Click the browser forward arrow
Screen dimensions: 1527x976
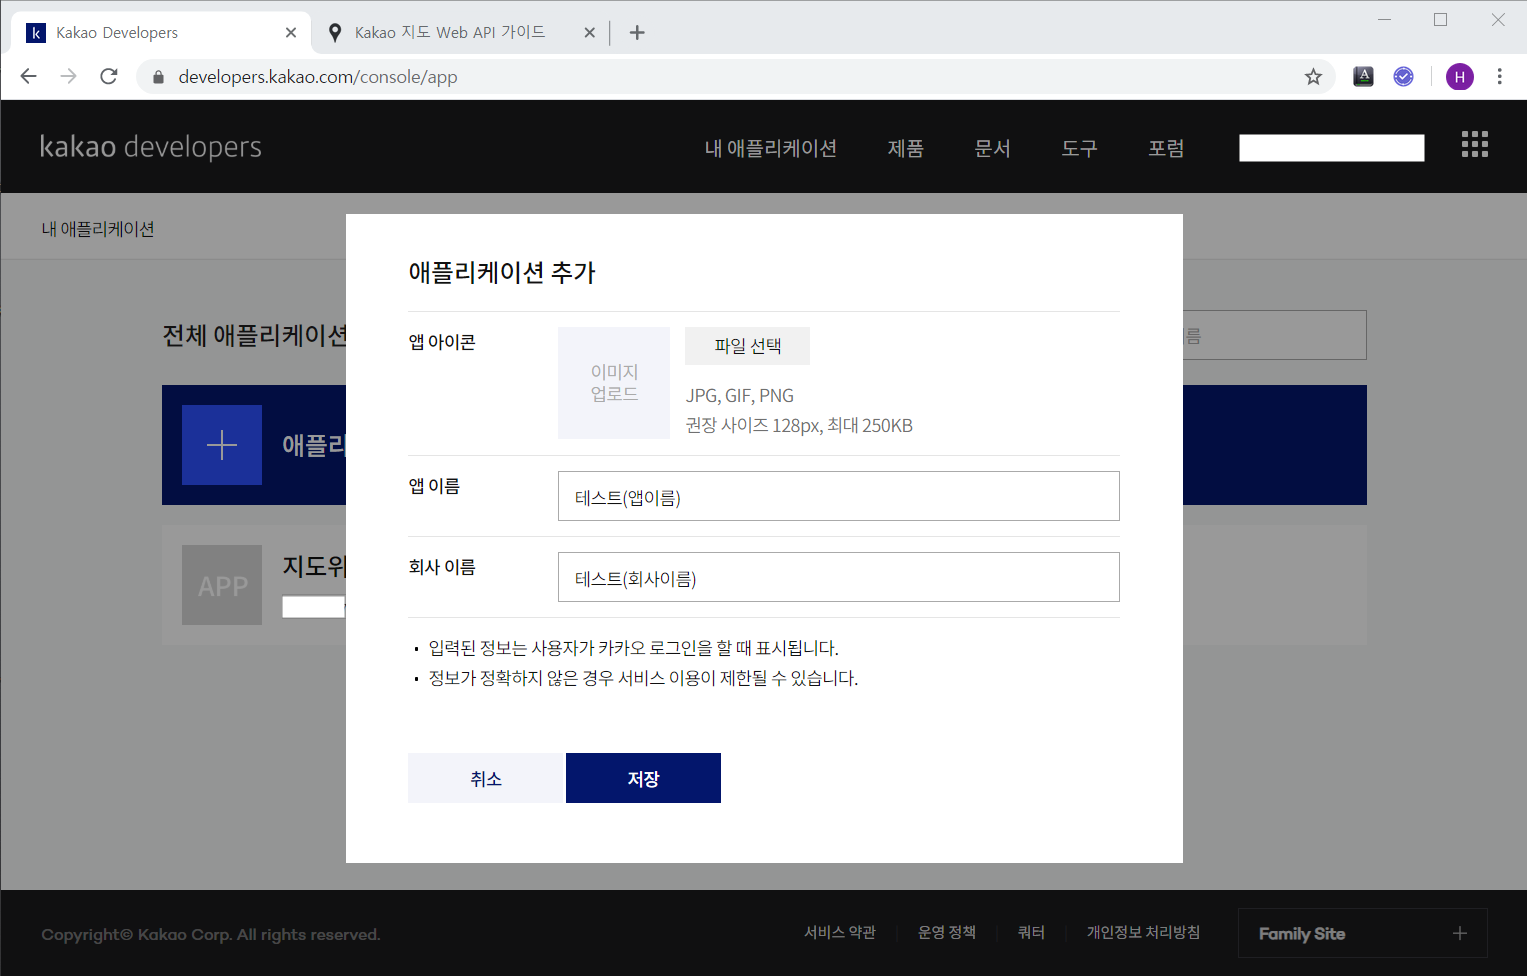(x=68, y=76)
